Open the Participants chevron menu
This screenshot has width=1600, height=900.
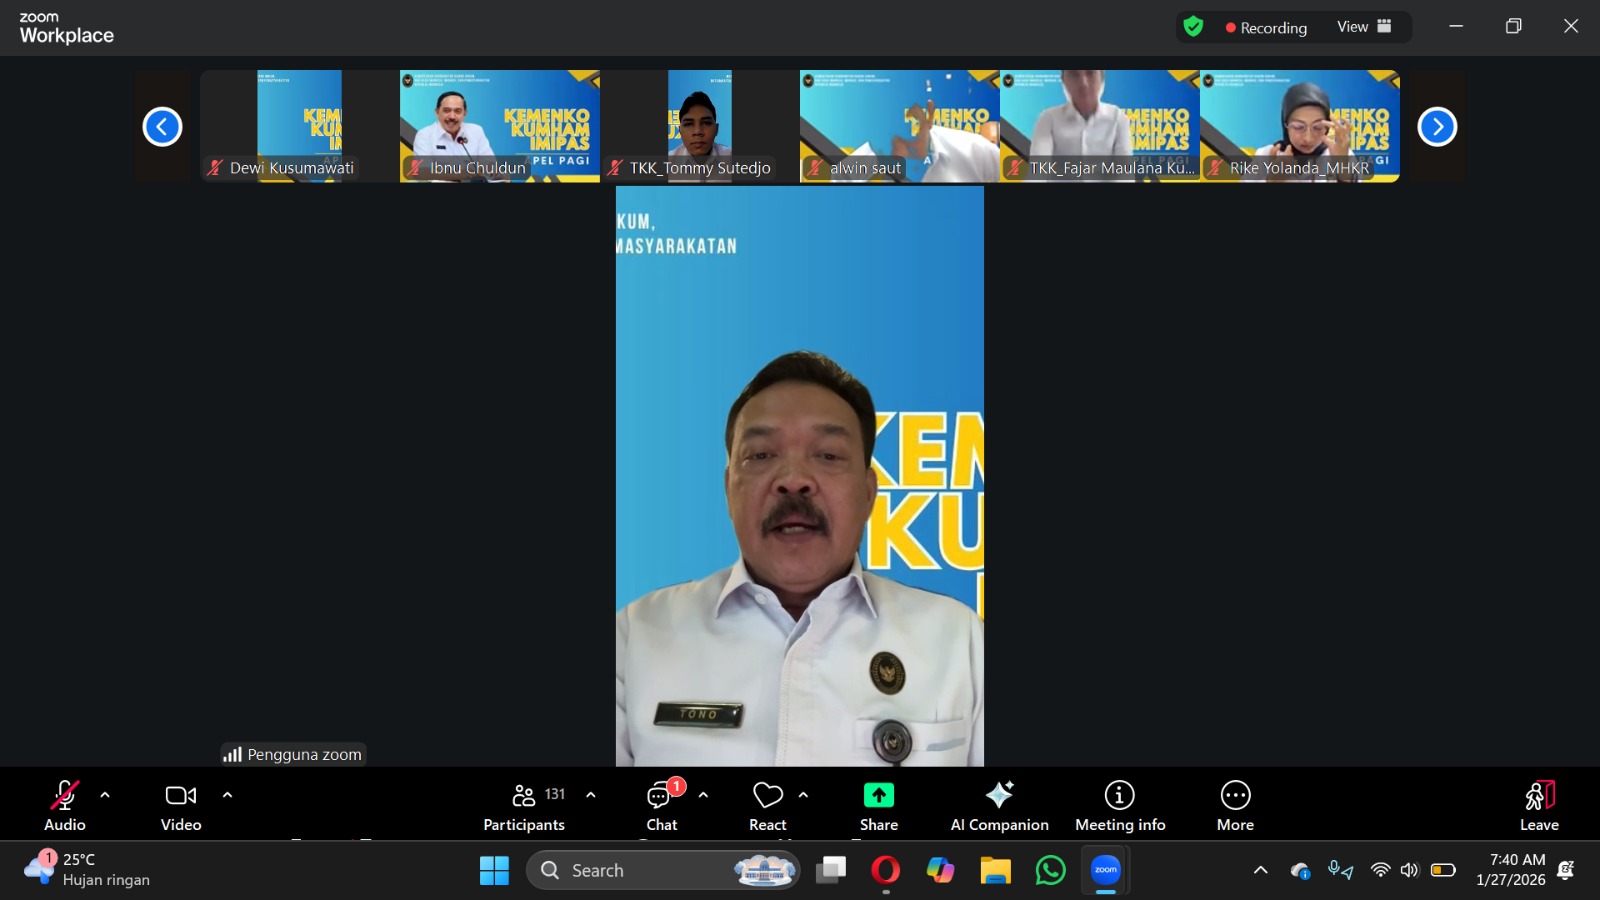coord(589,795)
